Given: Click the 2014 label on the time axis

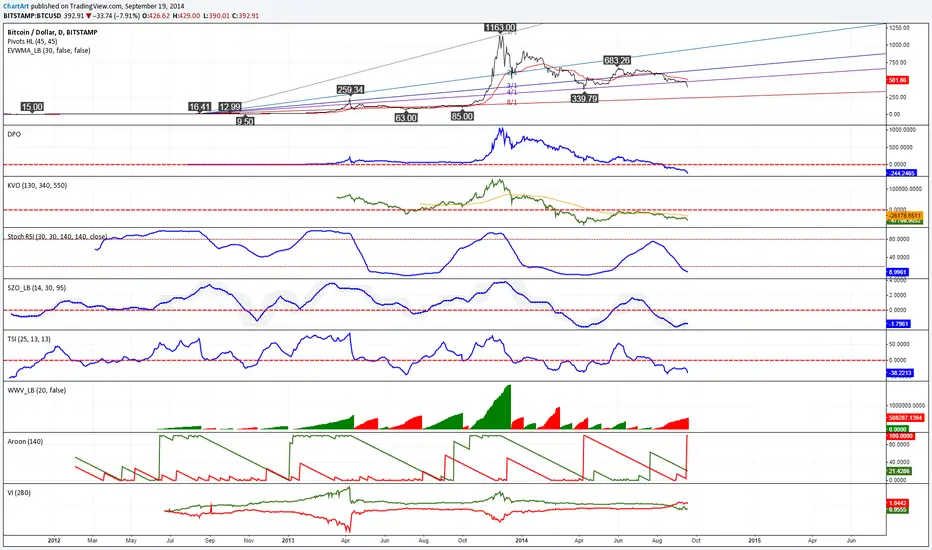Looking at the screenshot, I should [x=521, y=540].
